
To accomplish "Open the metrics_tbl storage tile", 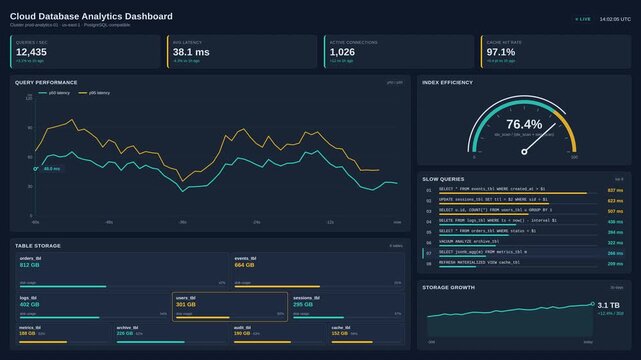I will (64, 334).
